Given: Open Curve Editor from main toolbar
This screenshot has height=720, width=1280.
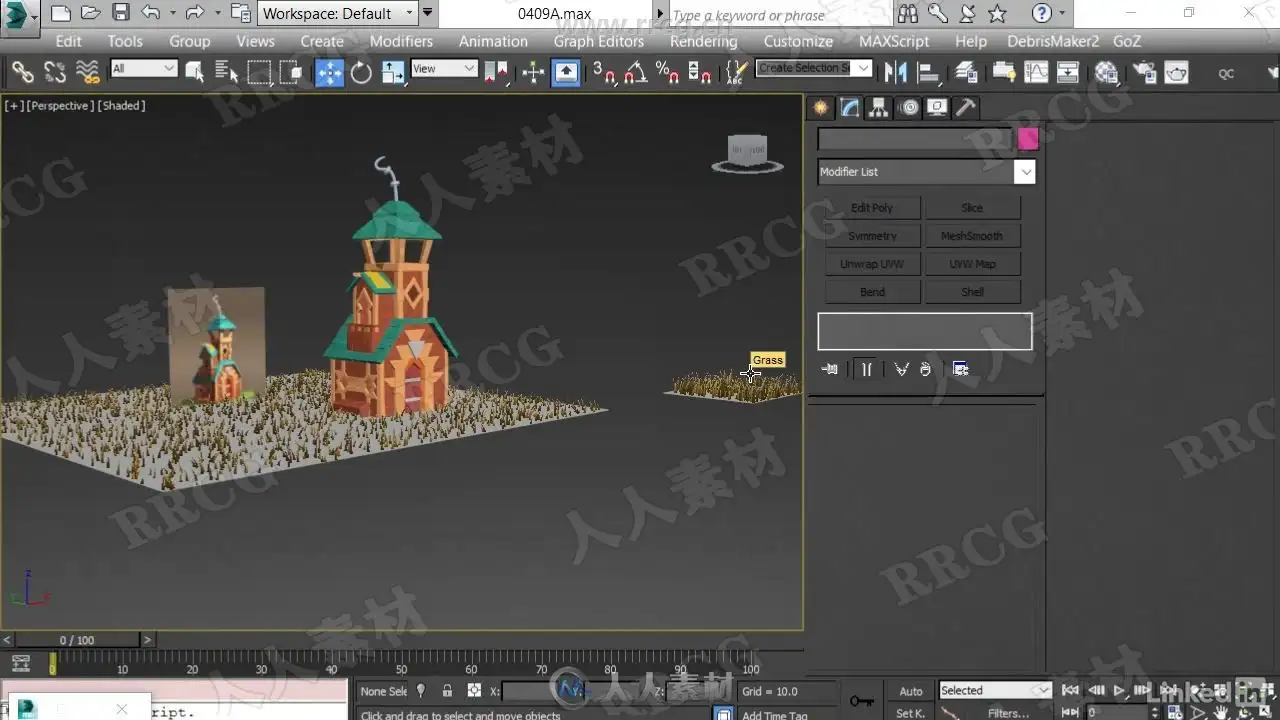Looking at the screenshot, I should click(1036, 72).
